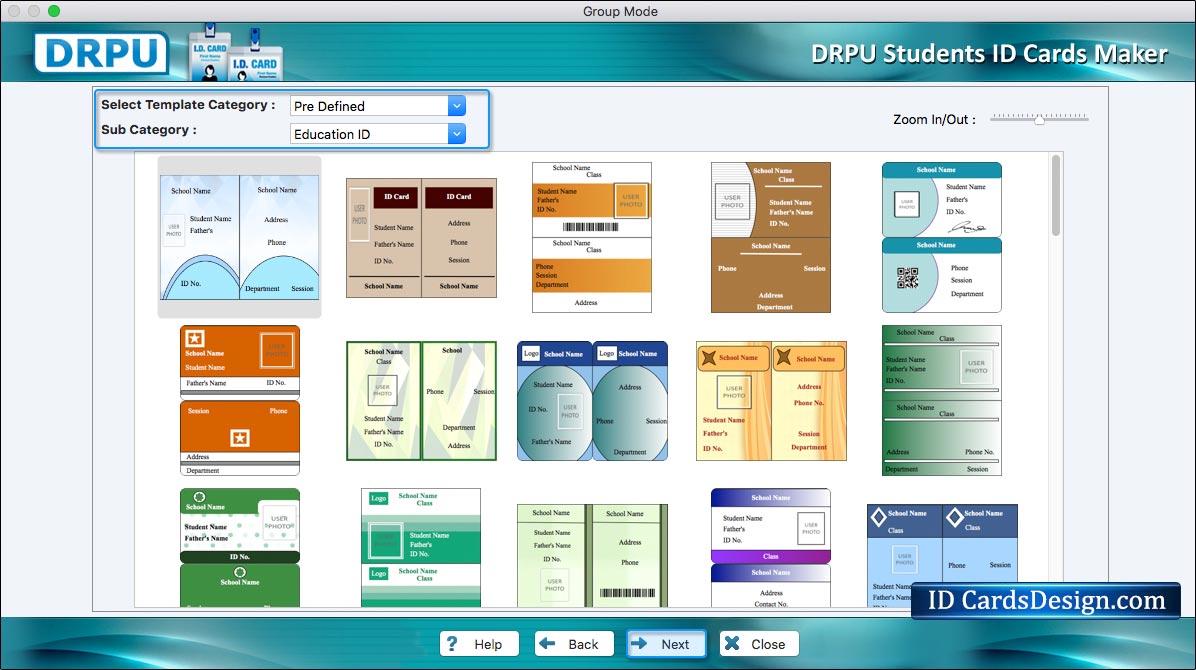Click the "Group Mode" window title

point(620,11)
